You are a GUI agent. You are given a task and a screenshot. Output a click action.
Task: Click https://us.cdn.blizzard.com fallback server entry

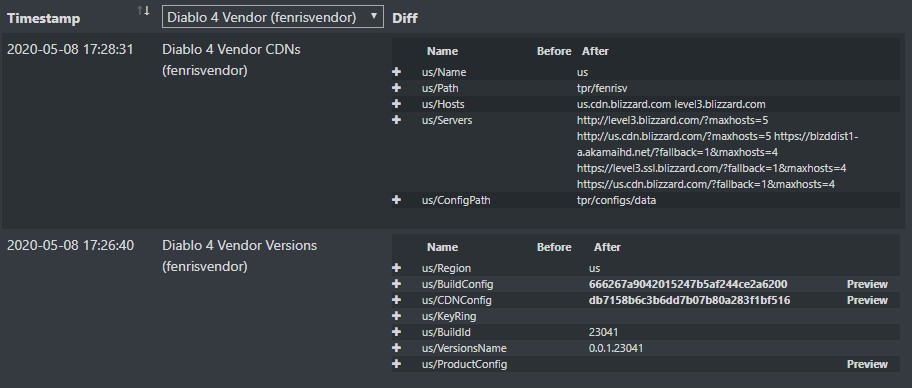(706, 184)
